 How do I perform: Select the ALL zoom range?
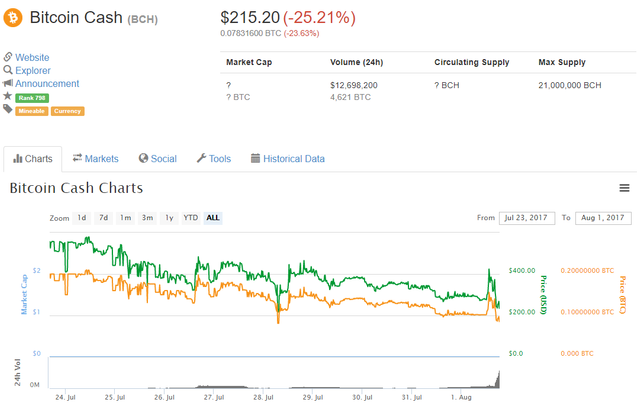(213, 218)
